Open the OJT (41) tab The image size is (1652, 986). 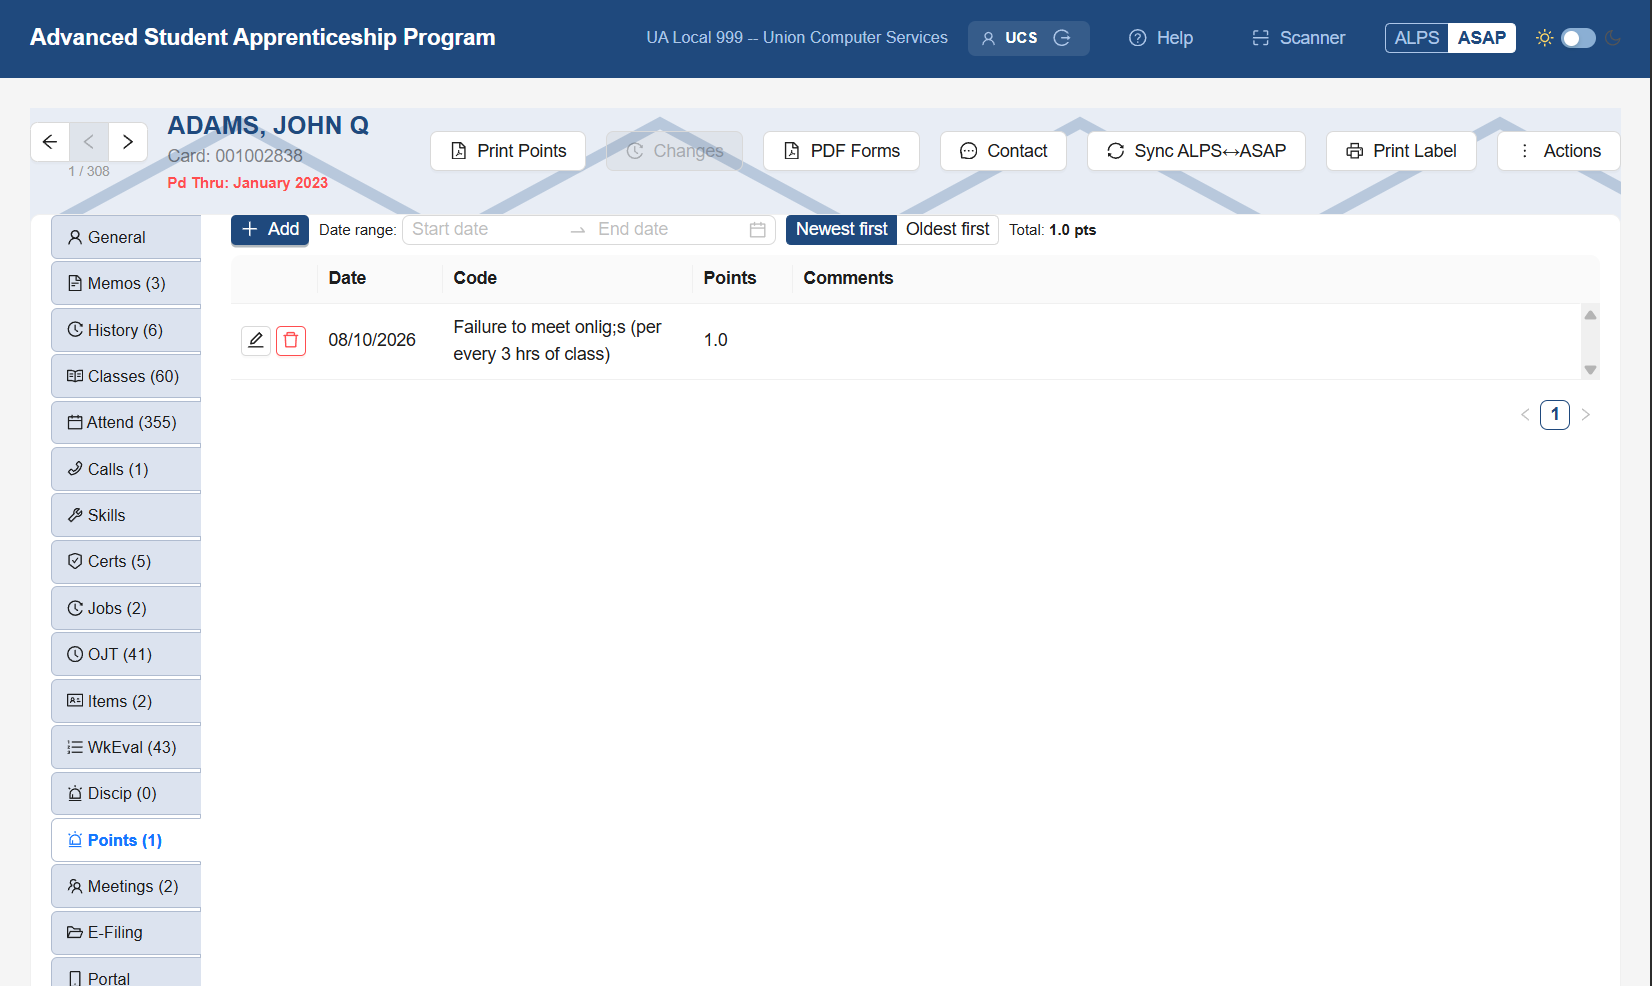tap(126, 655)
